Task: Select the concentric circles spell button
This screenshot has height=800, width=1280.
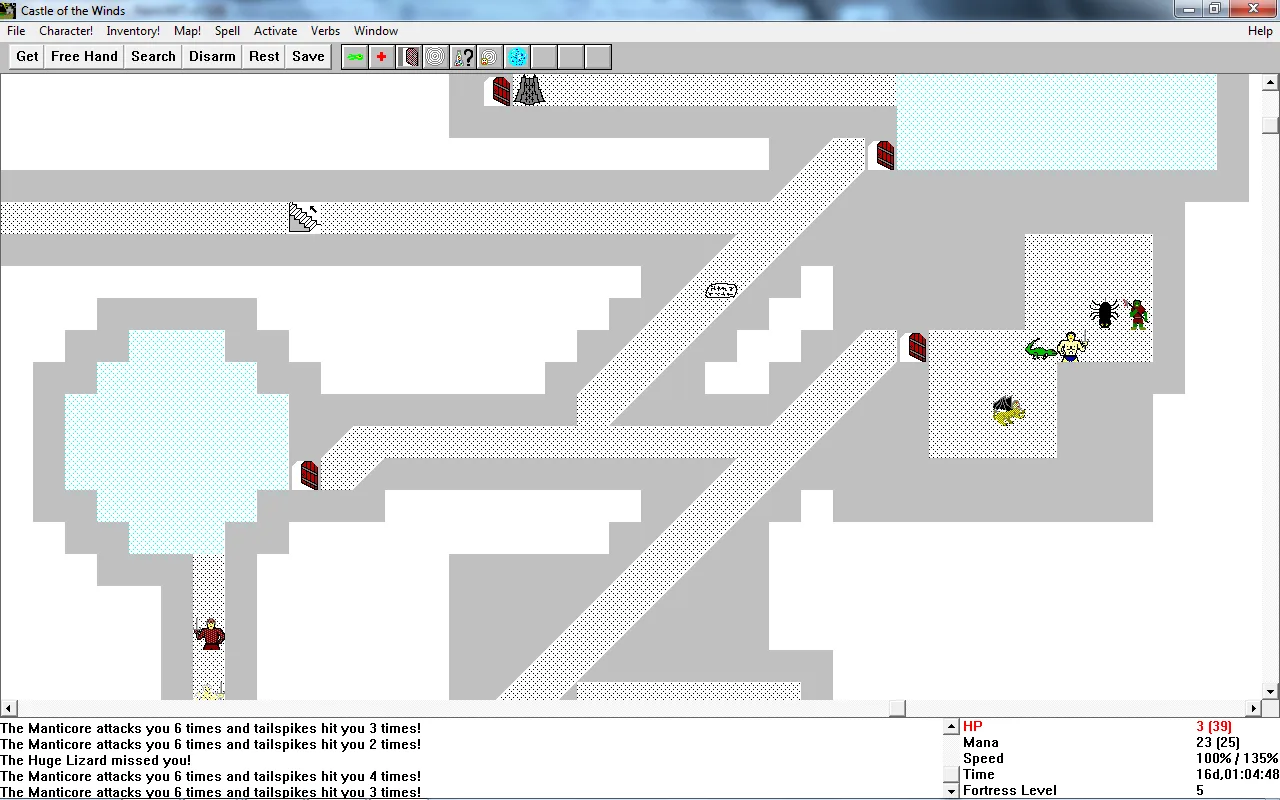Action: tap(436, 57)
